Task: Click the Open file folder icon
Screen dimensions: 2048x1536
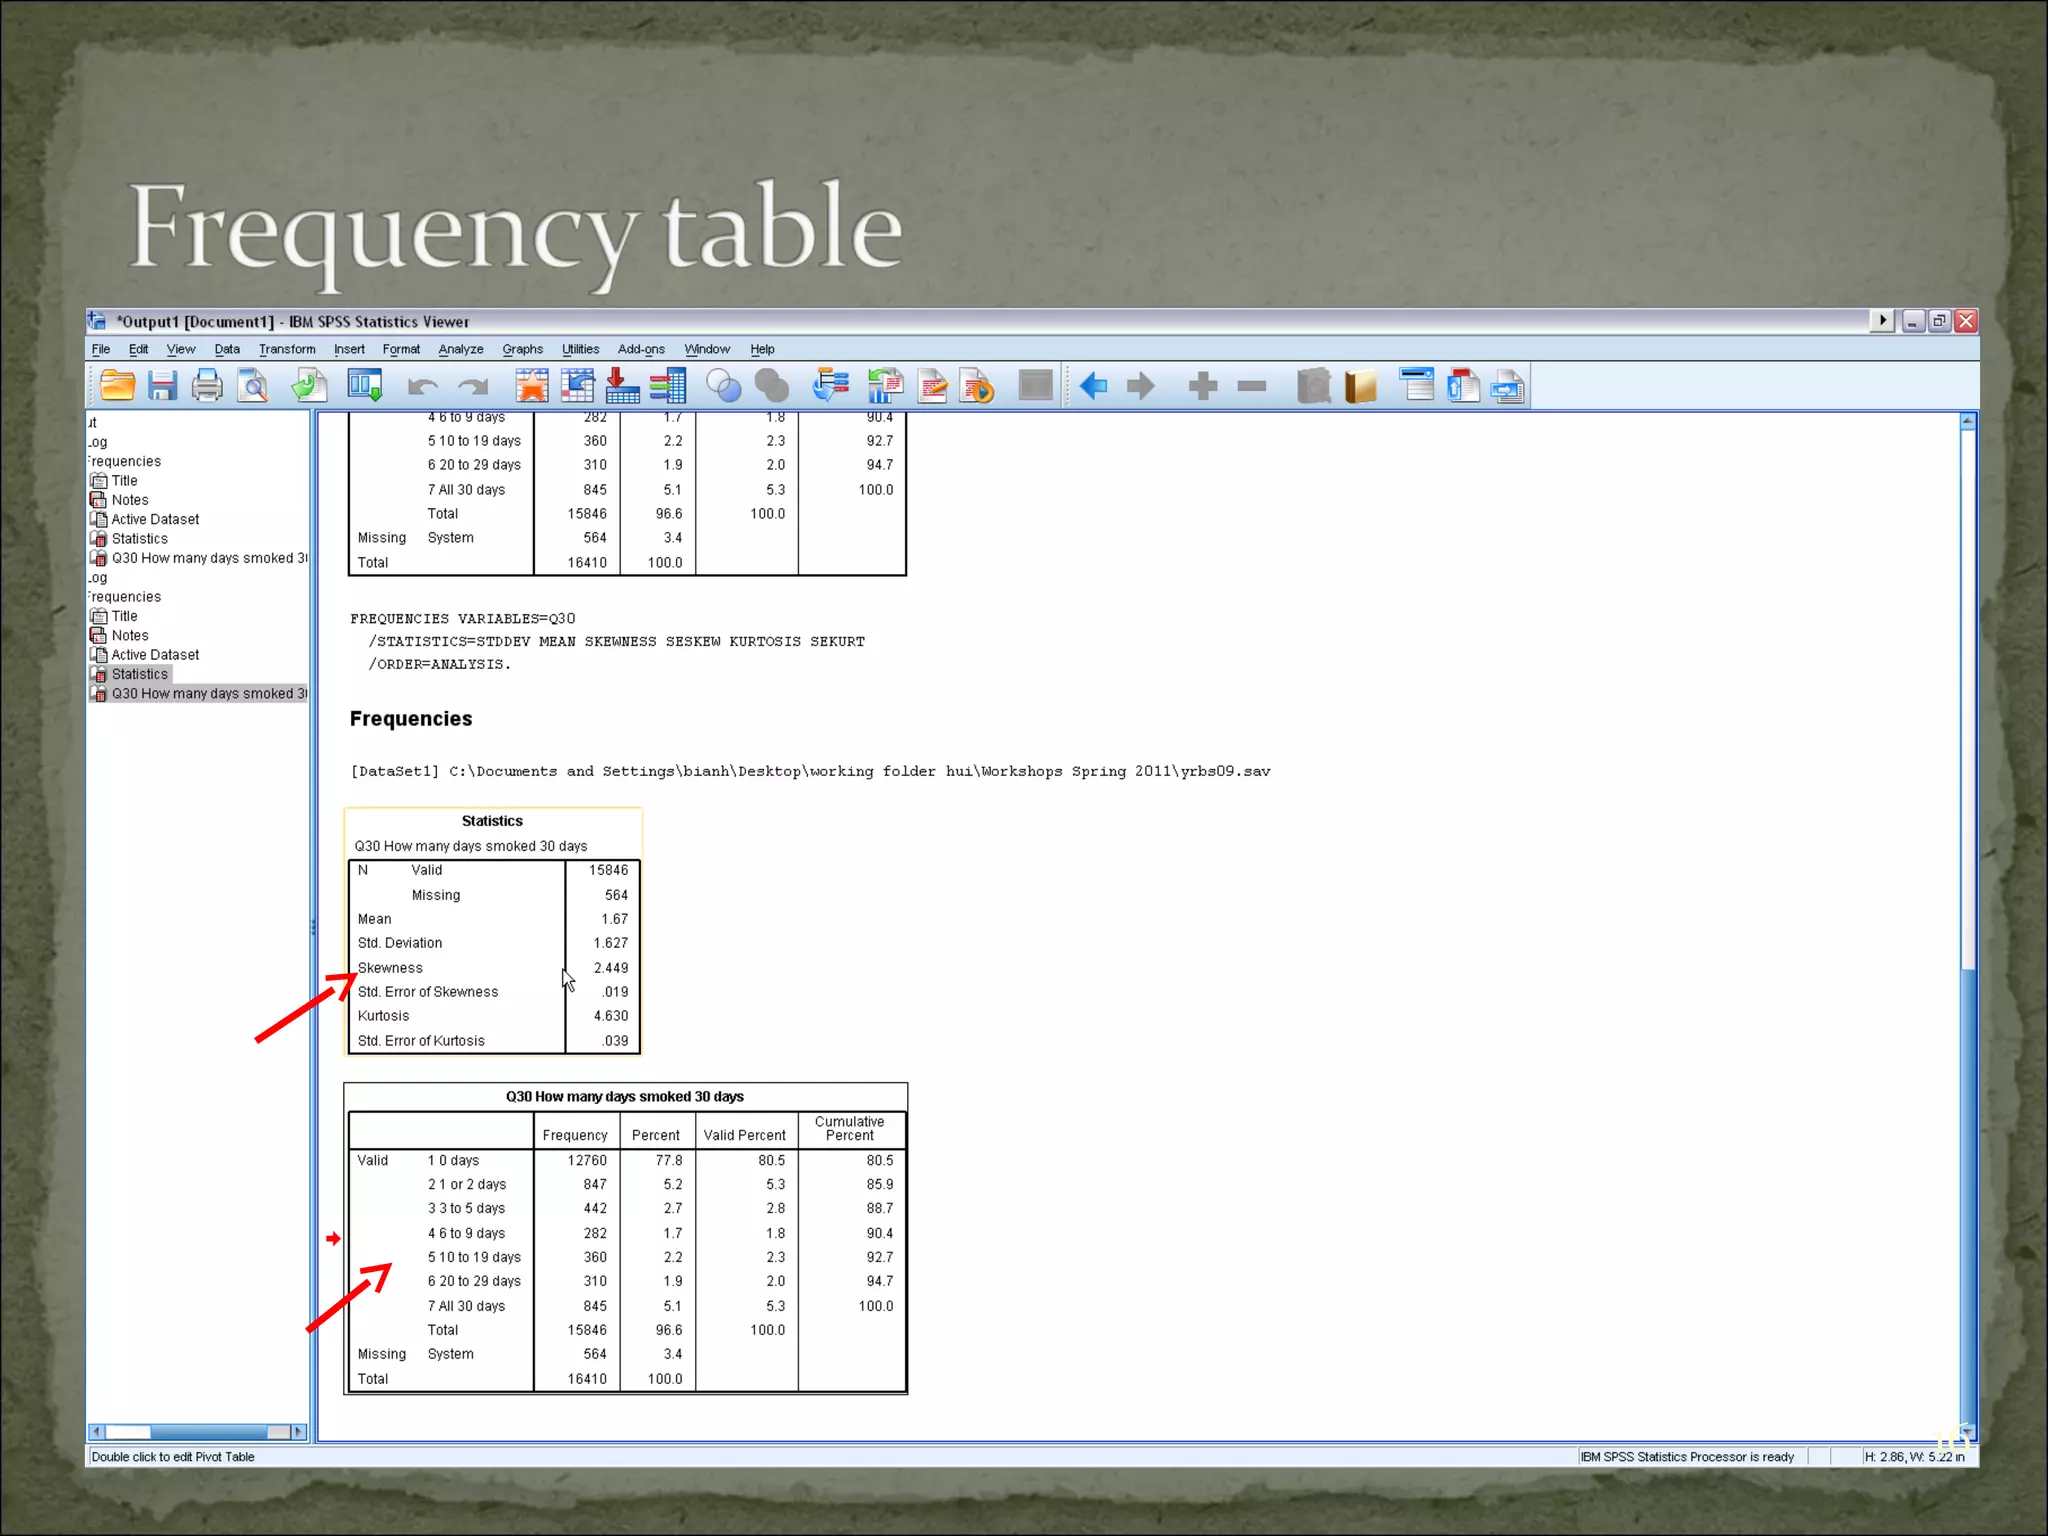Action: pos(117,385)
